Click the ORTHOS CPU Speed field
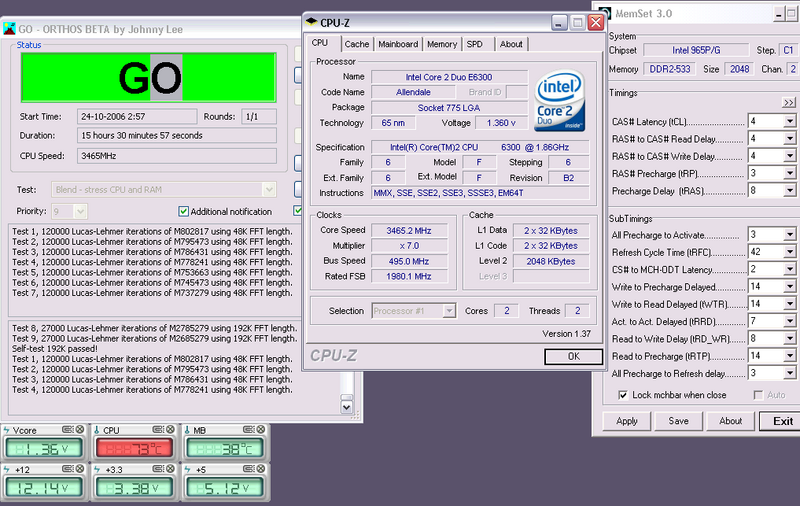The height and width of the screenshot is (506, 800). (x=177, y=156)
